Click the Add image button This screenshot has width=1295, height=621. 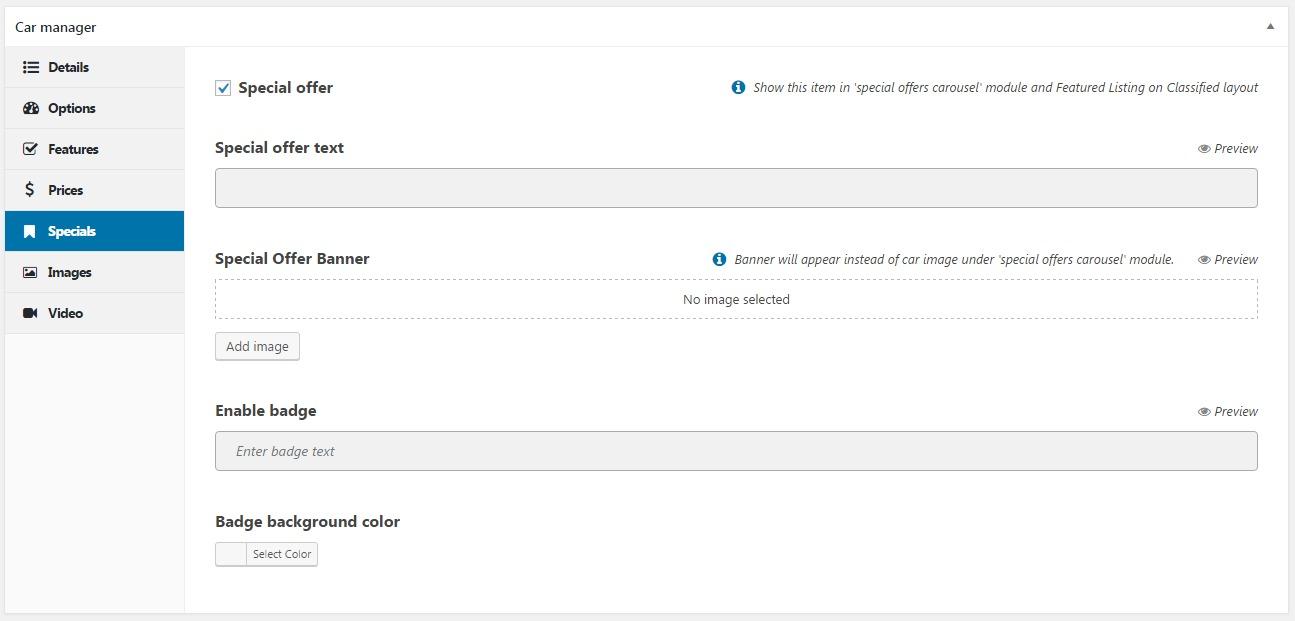(x=257, y=346)
